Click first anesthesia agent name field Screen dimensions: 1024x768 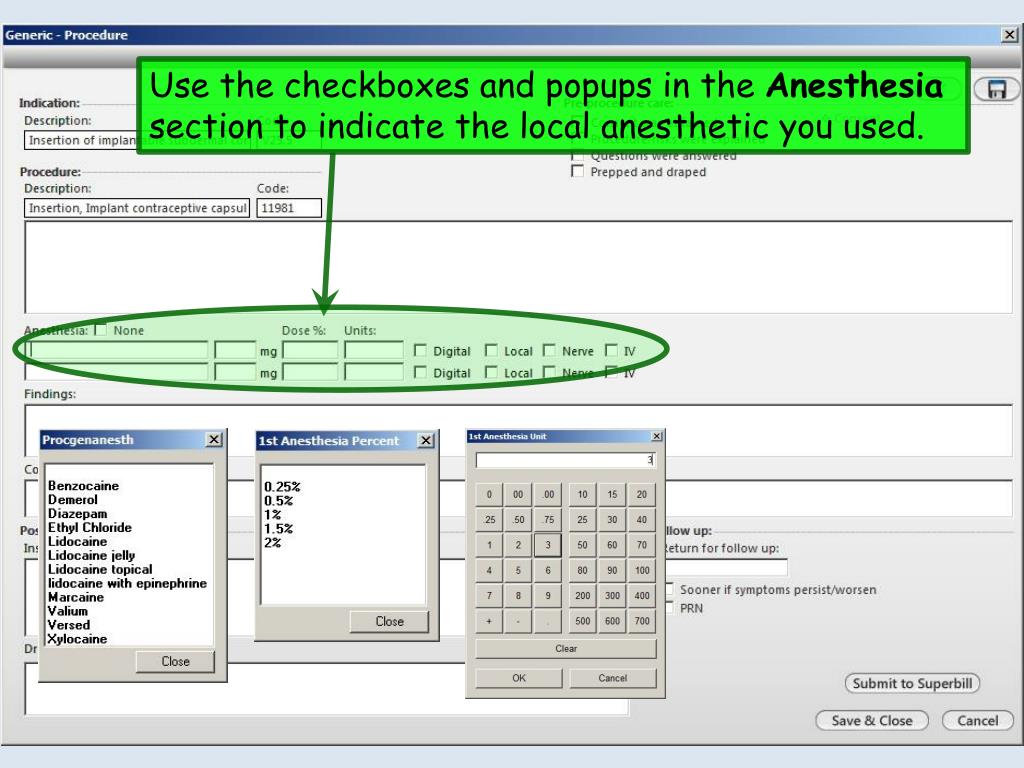116,351
